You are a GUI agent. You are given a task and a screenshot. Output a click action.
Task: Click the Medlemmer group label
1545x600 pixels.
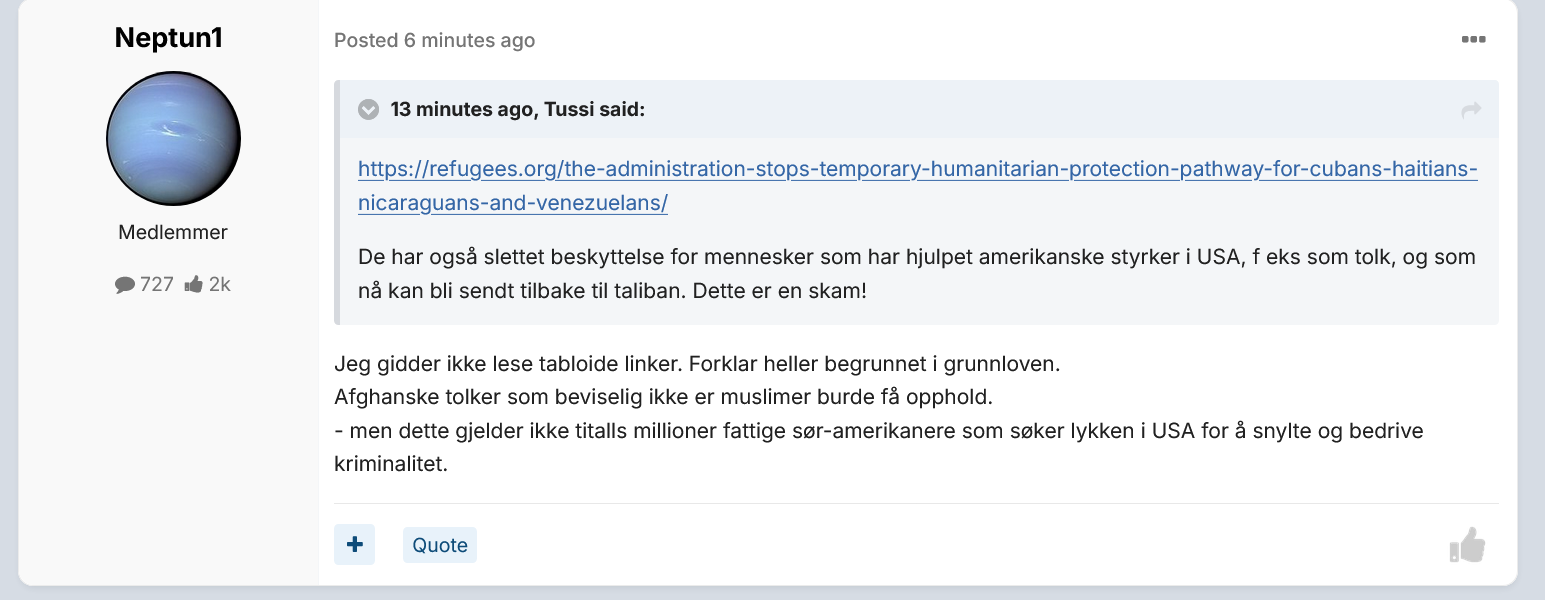[173, 232]
